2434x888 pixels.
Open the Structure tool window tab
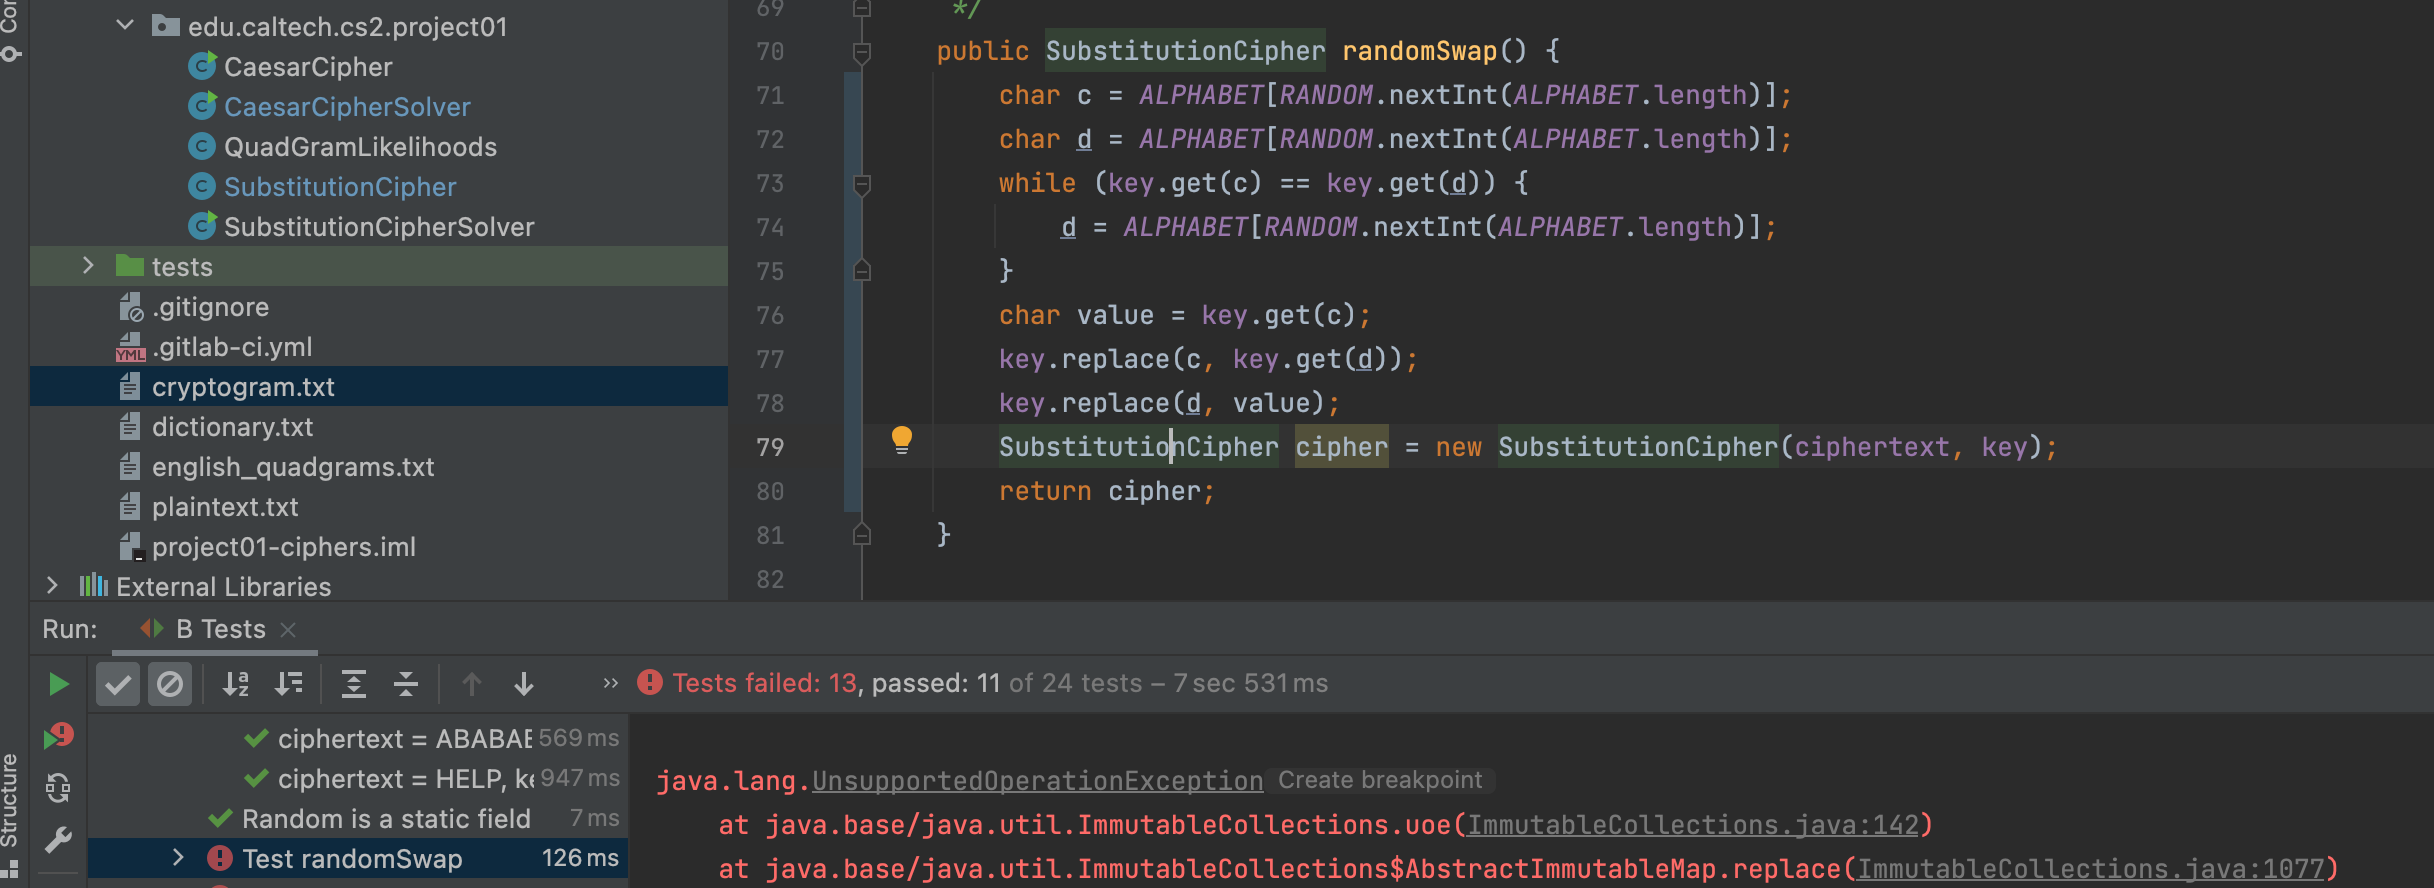(x=10, y=800)
